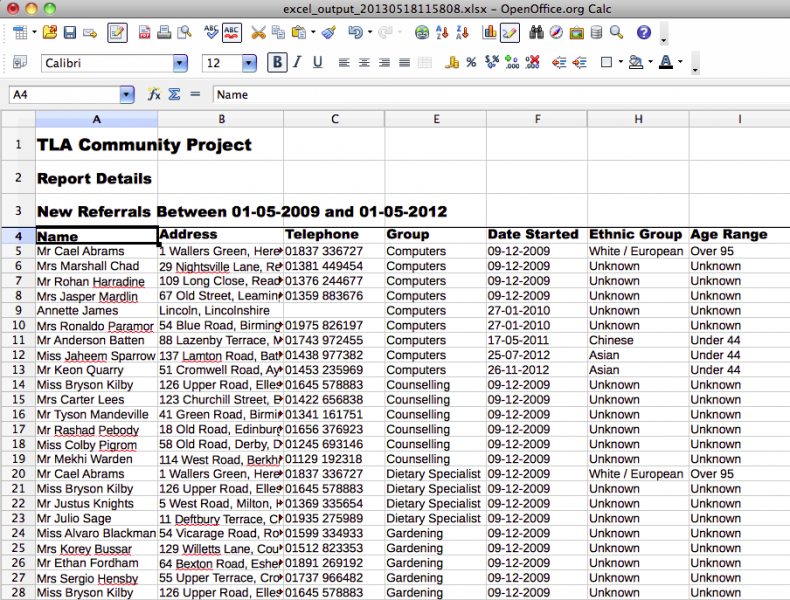Viewport: 790px width, 600px height.
Task: Apply the current font color
Action: pyautogui.click(x=666, y=62)
